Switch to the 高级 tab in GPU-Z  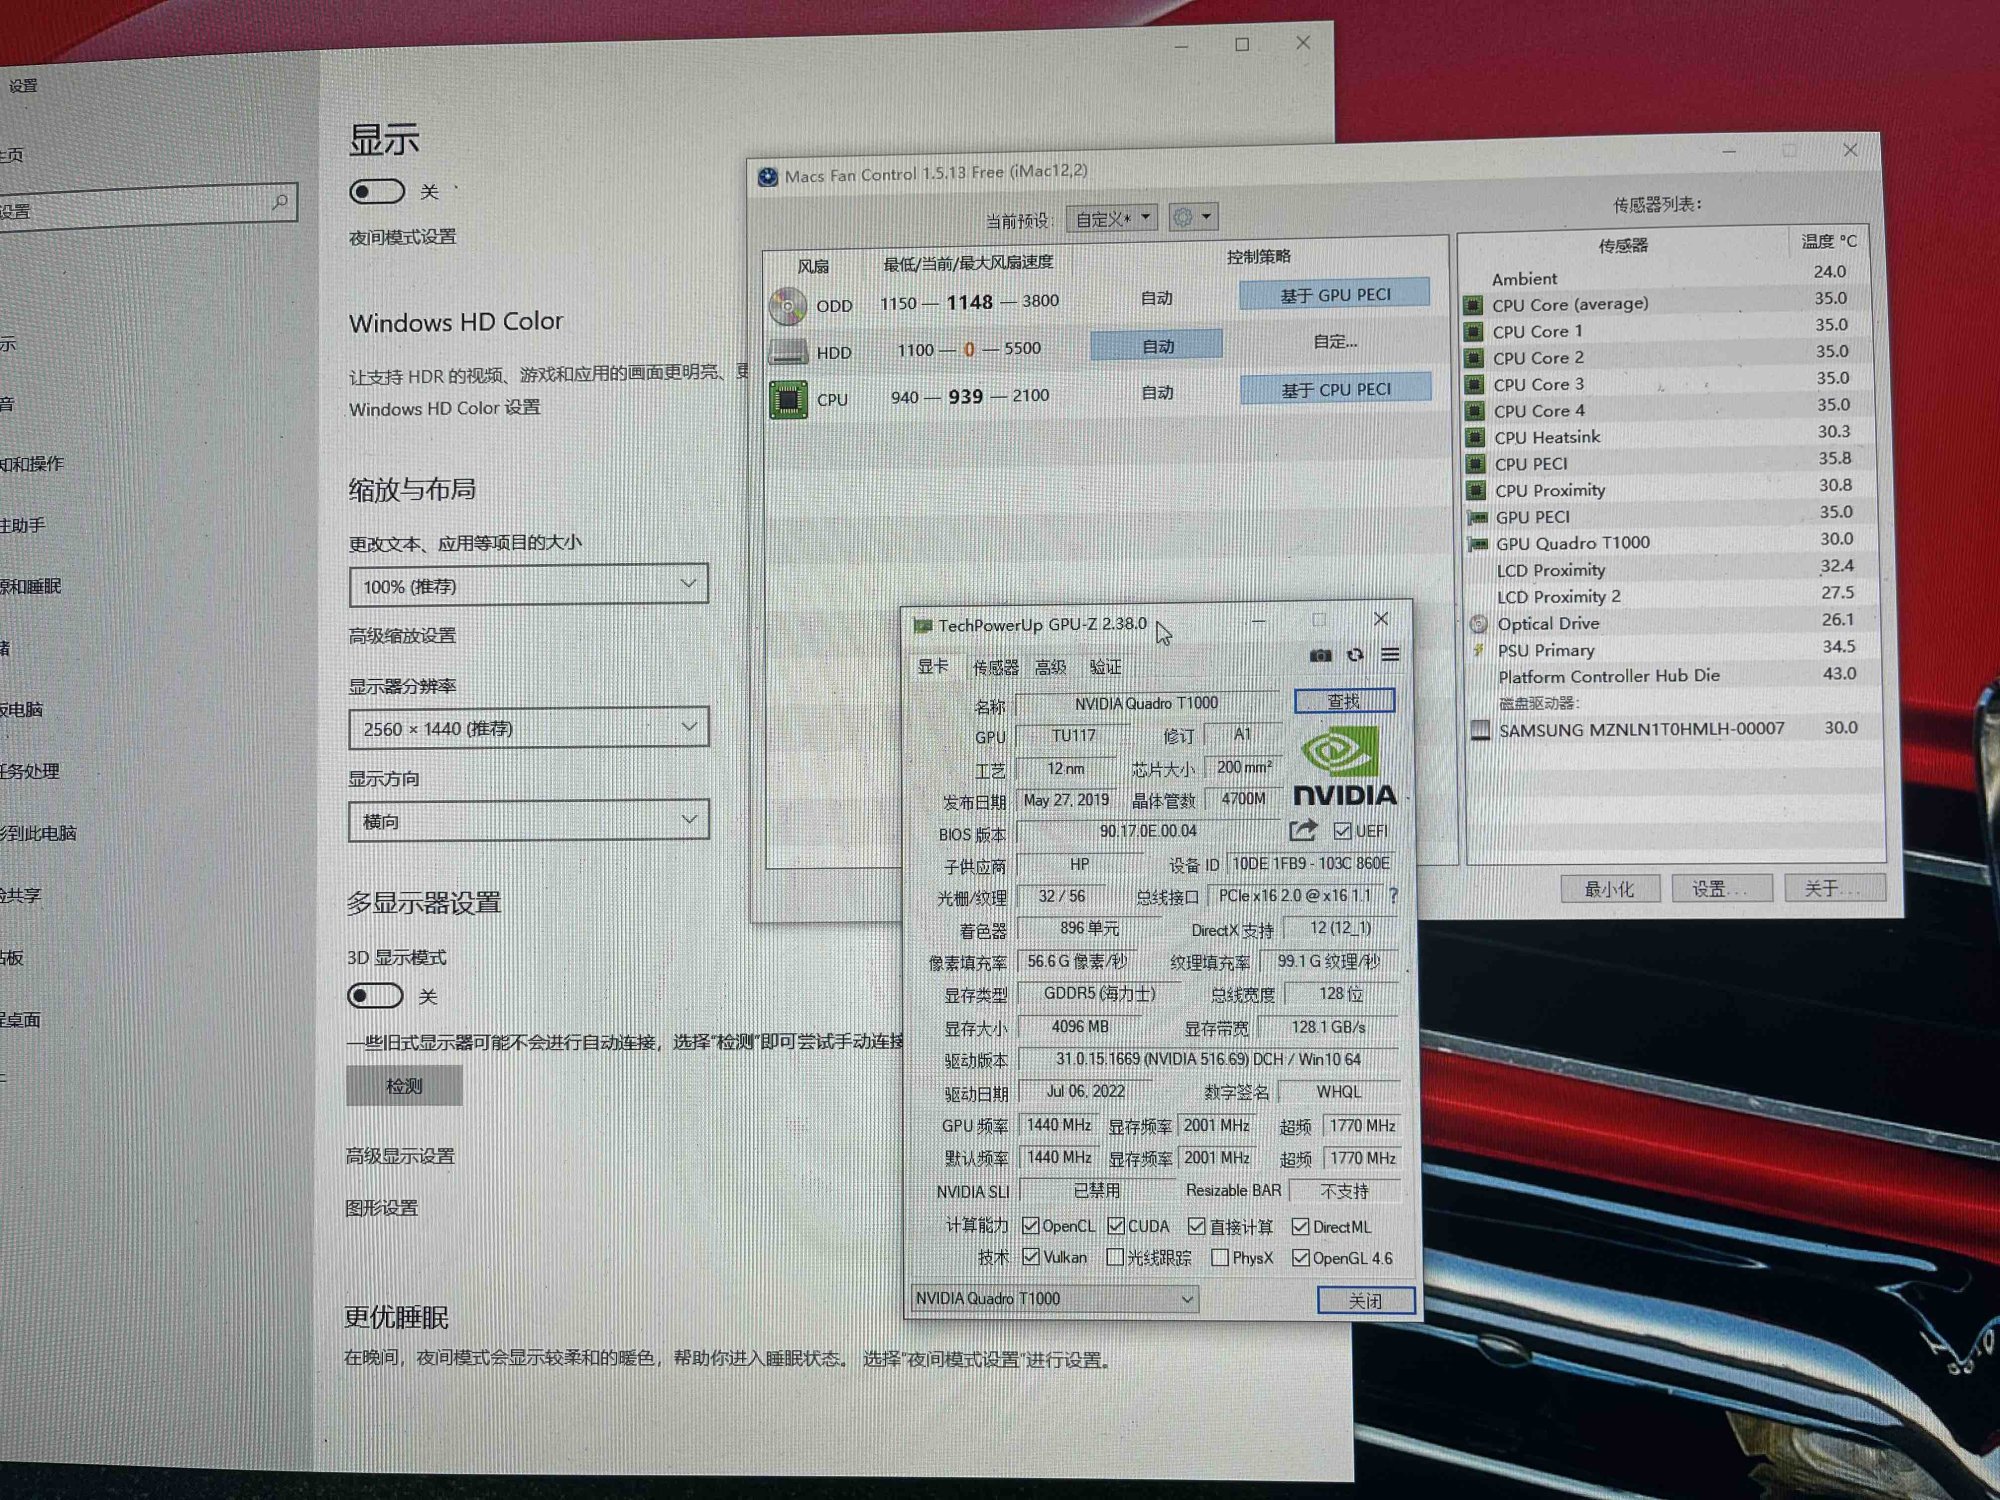tap(1050, 667)
